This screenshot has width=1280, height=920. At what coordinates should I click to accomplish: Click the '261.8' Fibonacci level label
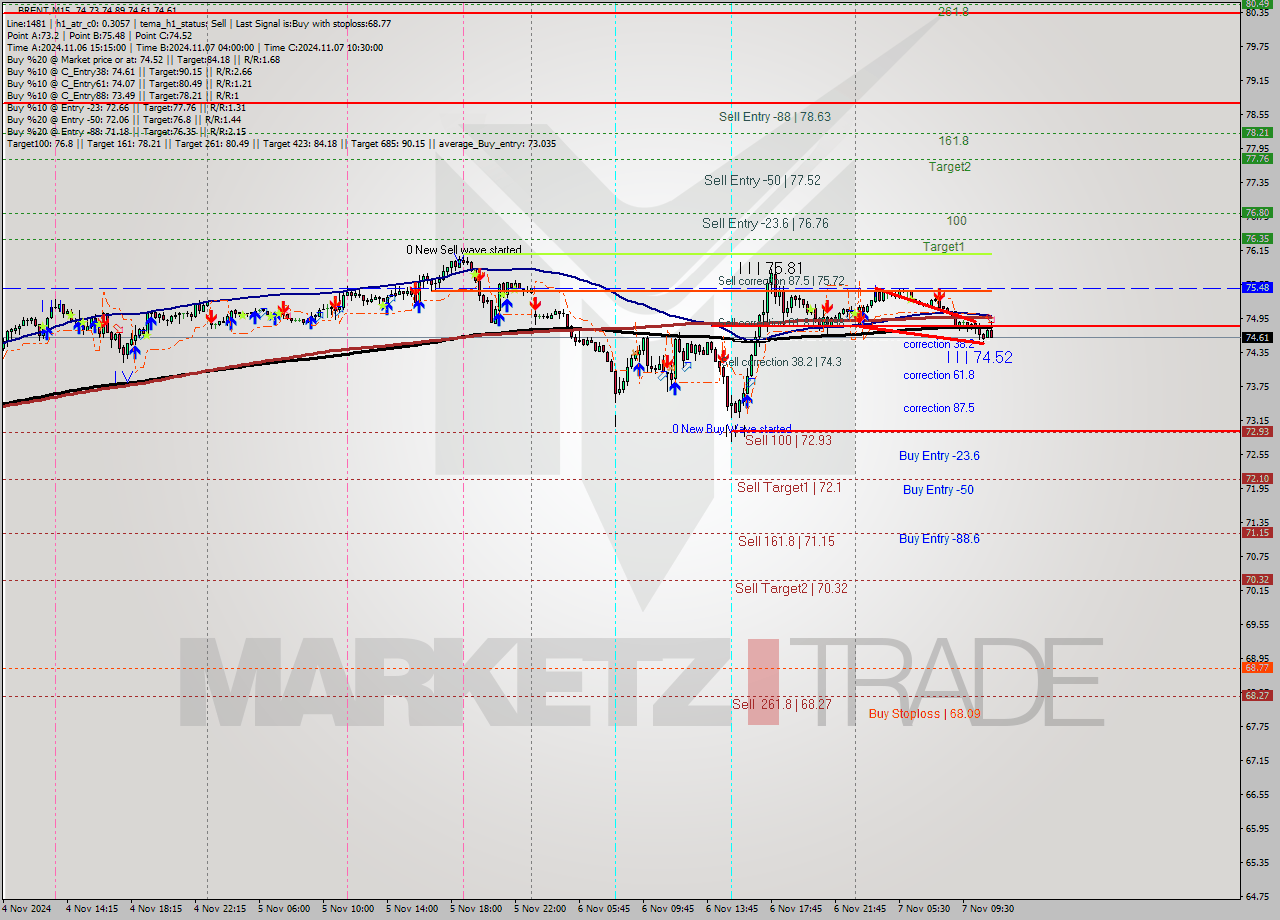coord(953,12)
